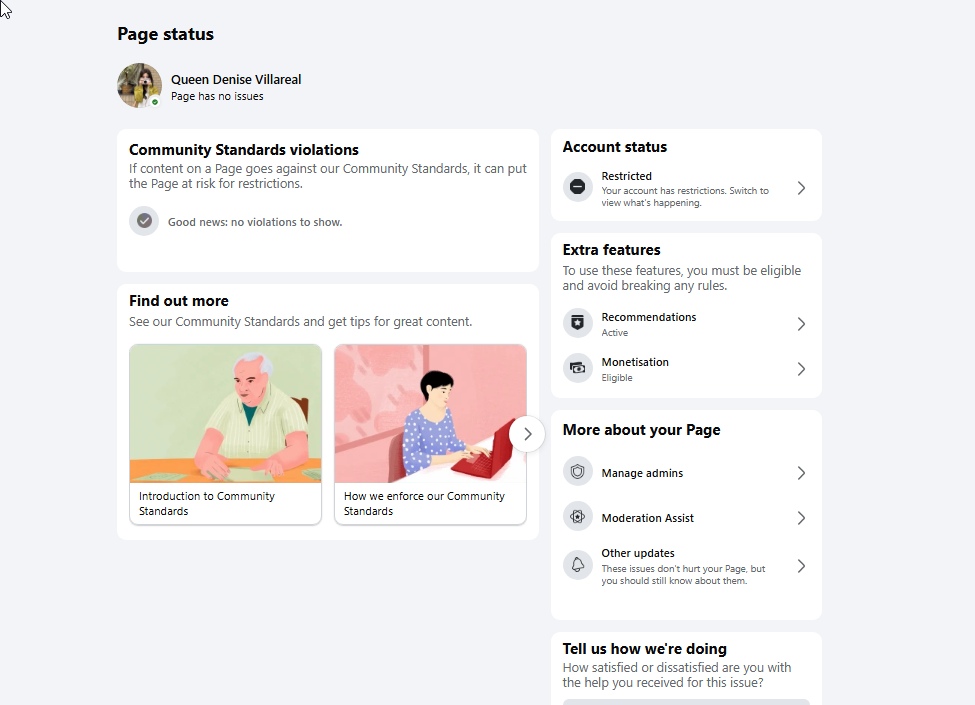Show next Find out more cards
Viewport: 975px width, 705px height.
point(527,434)
